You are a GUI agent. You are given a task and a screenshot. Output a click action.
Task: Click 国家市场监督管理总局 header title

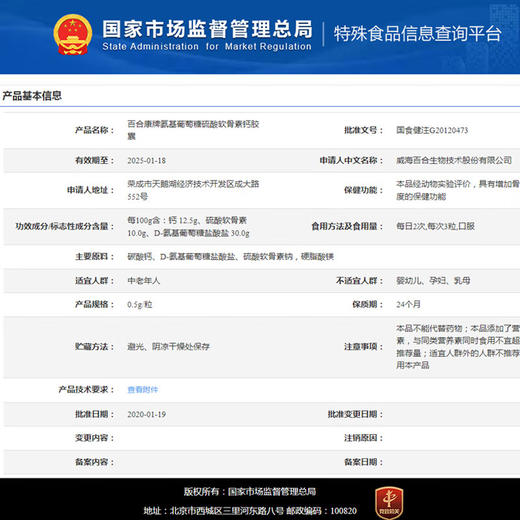pos(207,29)
